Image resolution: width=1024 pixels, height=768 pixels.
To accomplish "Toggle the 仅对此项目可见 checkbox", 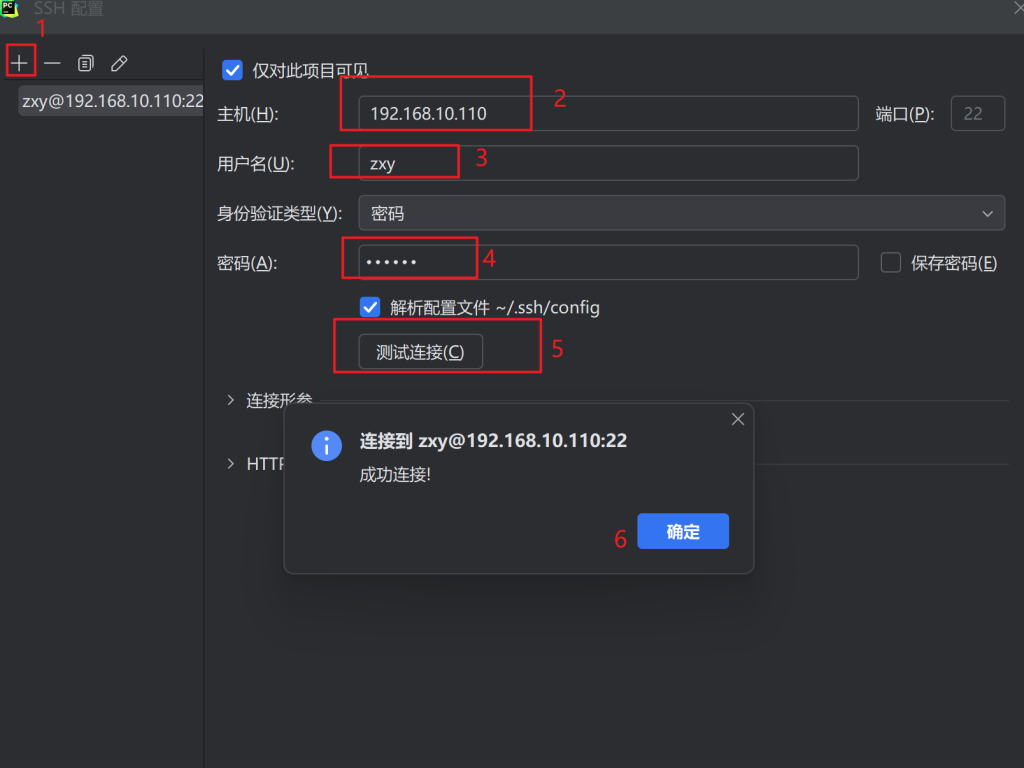I will click(x=232, y=70).
